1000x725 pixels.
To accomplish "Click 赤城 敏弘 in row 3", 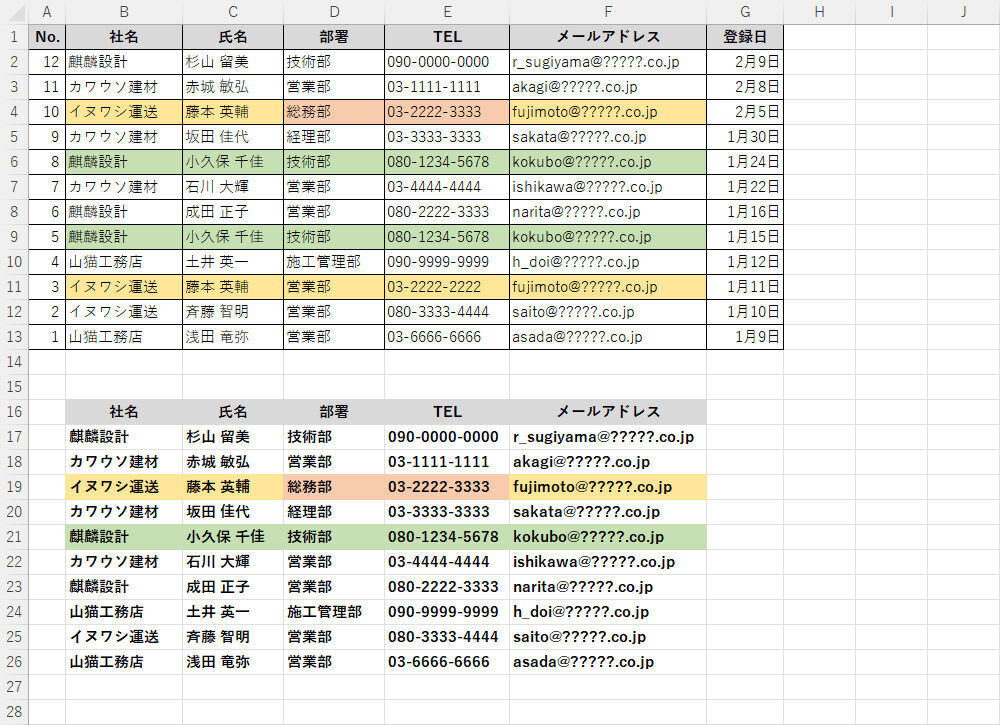I will coord(233,87).
